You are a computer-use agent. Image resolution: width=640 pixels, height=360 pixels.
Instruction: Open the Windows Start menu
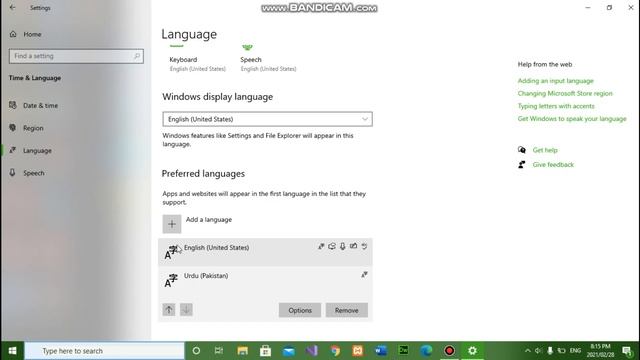(12, 351)
